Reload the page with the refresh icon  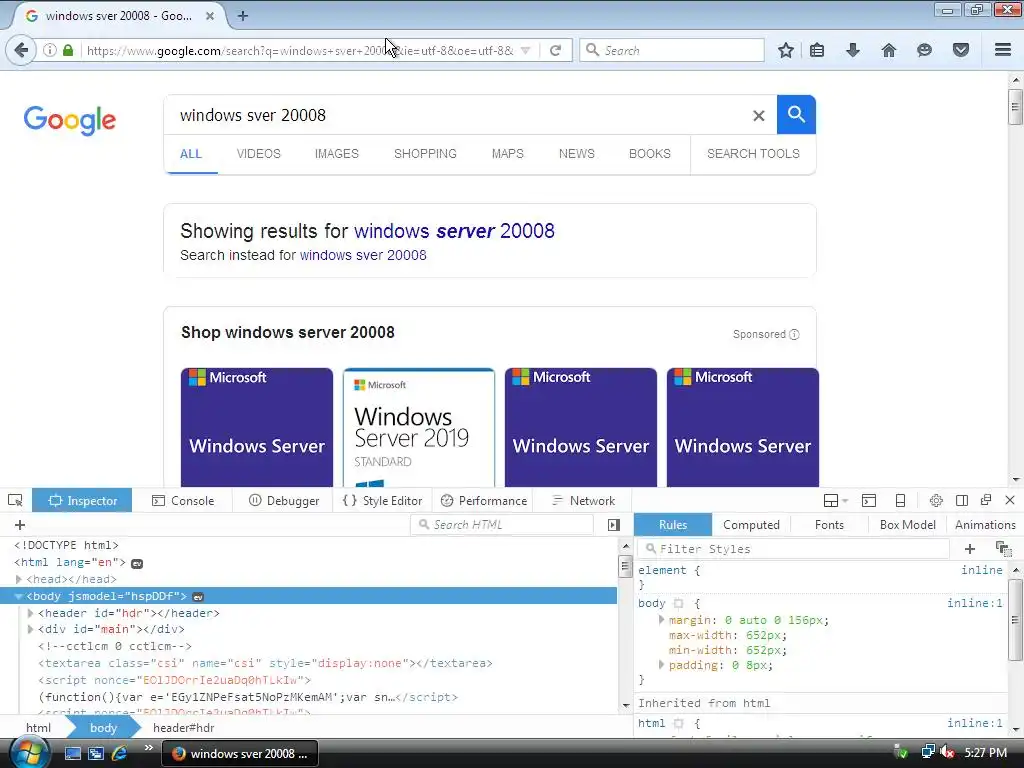(x=555, y=50)
